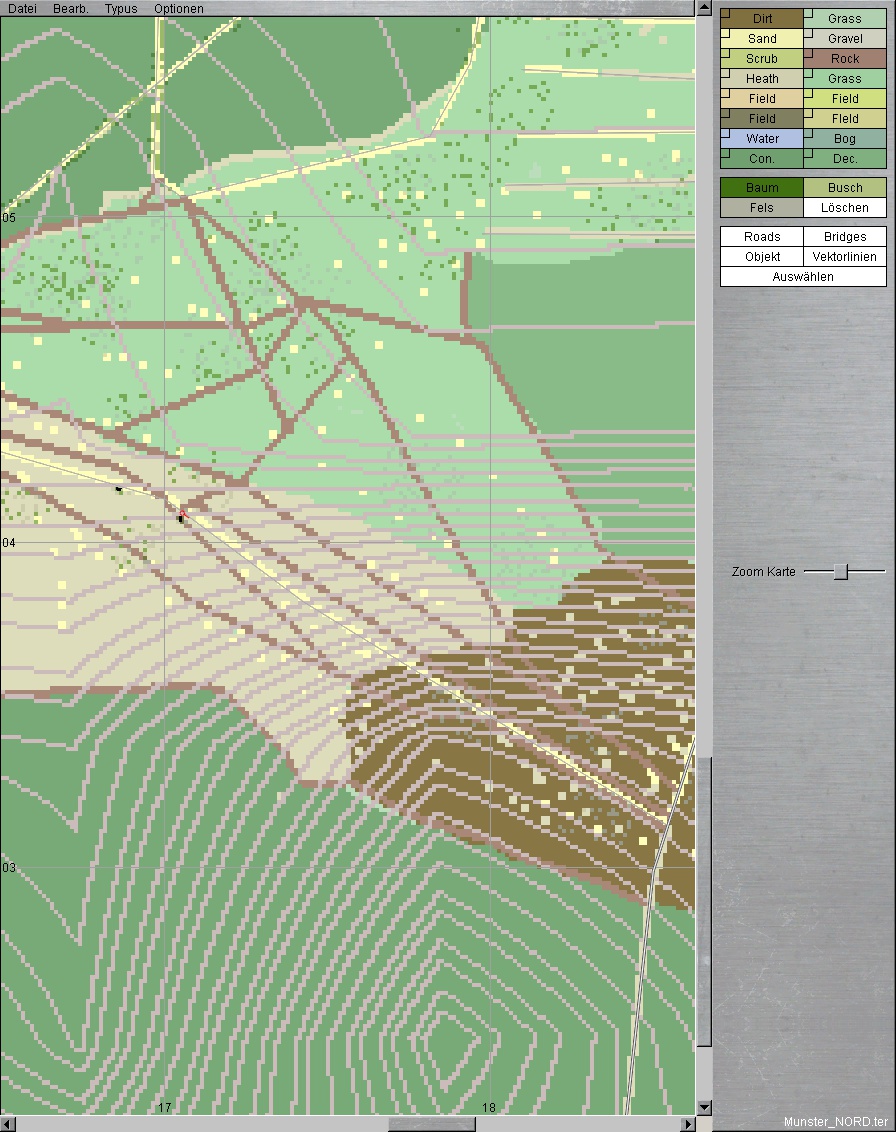The height and width of the screenshot is (1132, 896).
Task: Tick the small checkbox on Dirt swatch
Action: pos(725,13)
